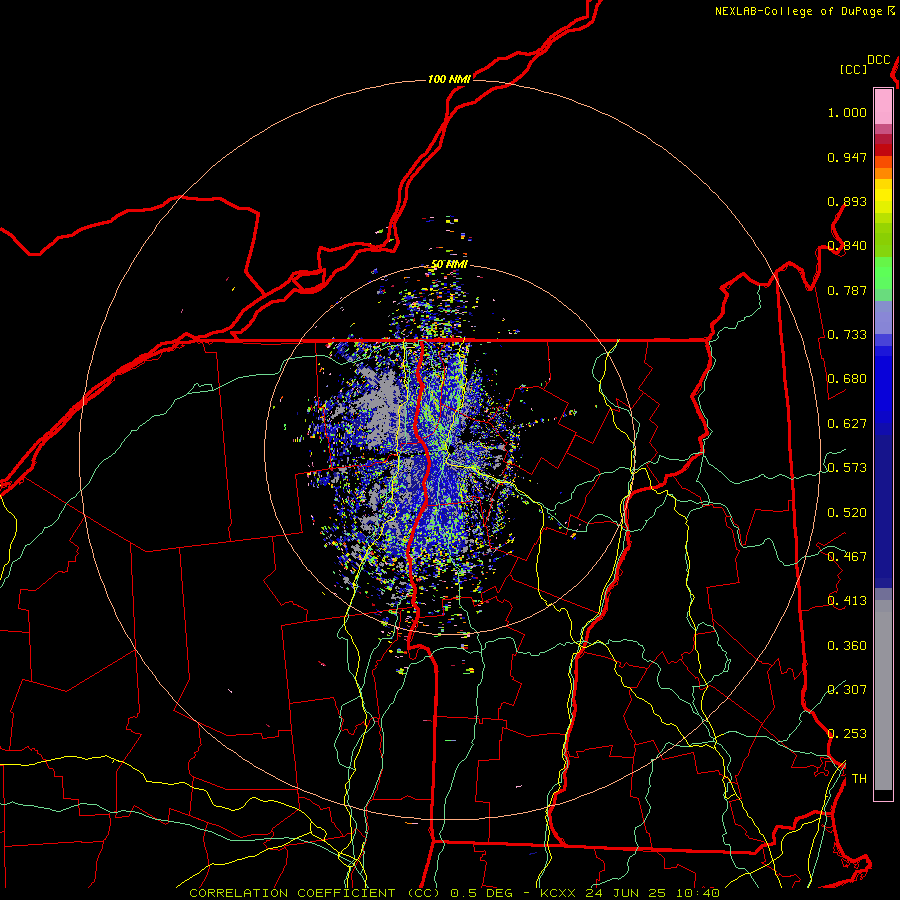This screenshot has height=900, width=900.
Task: Click the 0.947 value on color scale
Action: coord(847,157)
